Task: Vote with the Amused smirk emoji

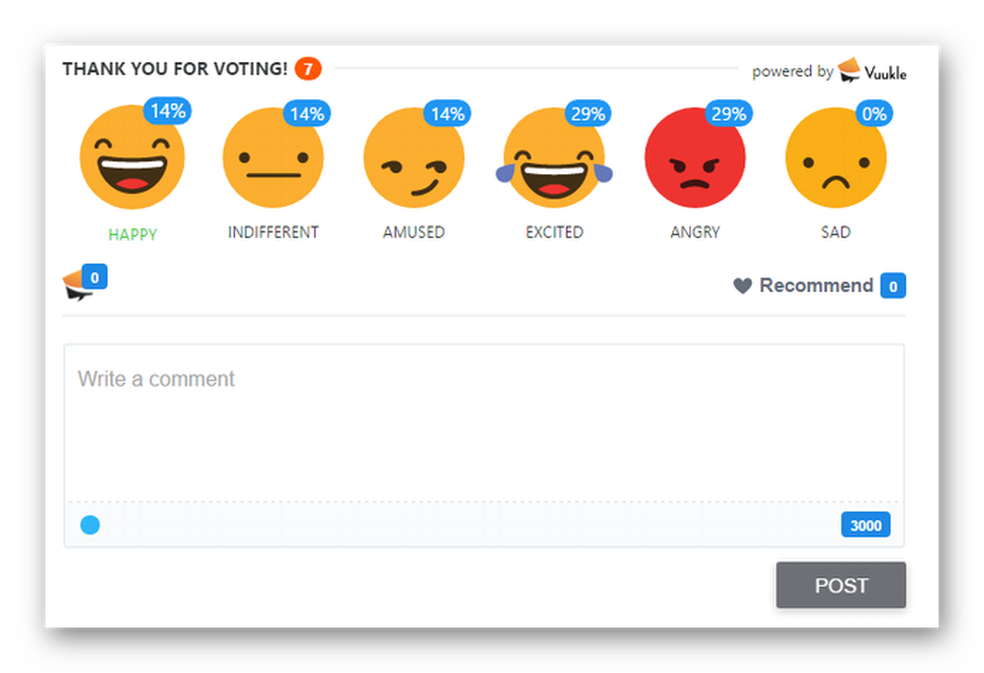Action: 413,158
